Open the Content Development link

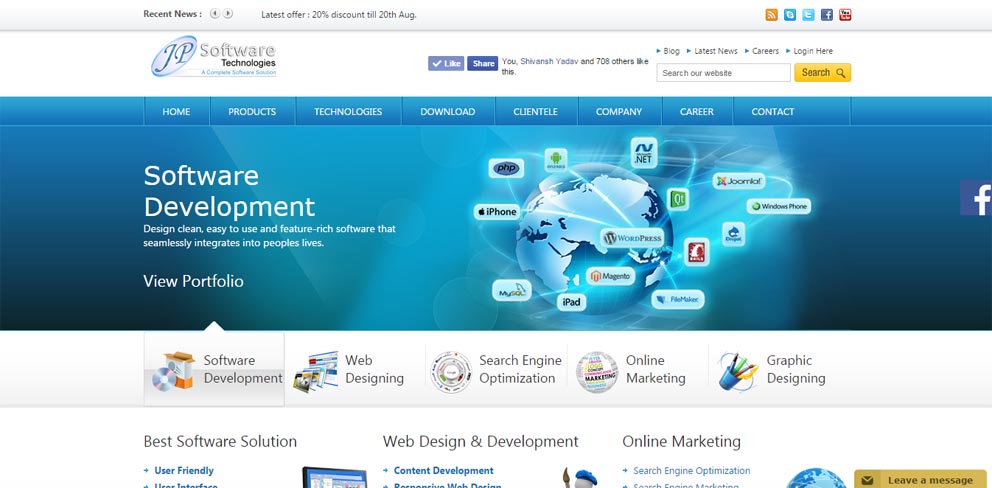click(443, 470)
